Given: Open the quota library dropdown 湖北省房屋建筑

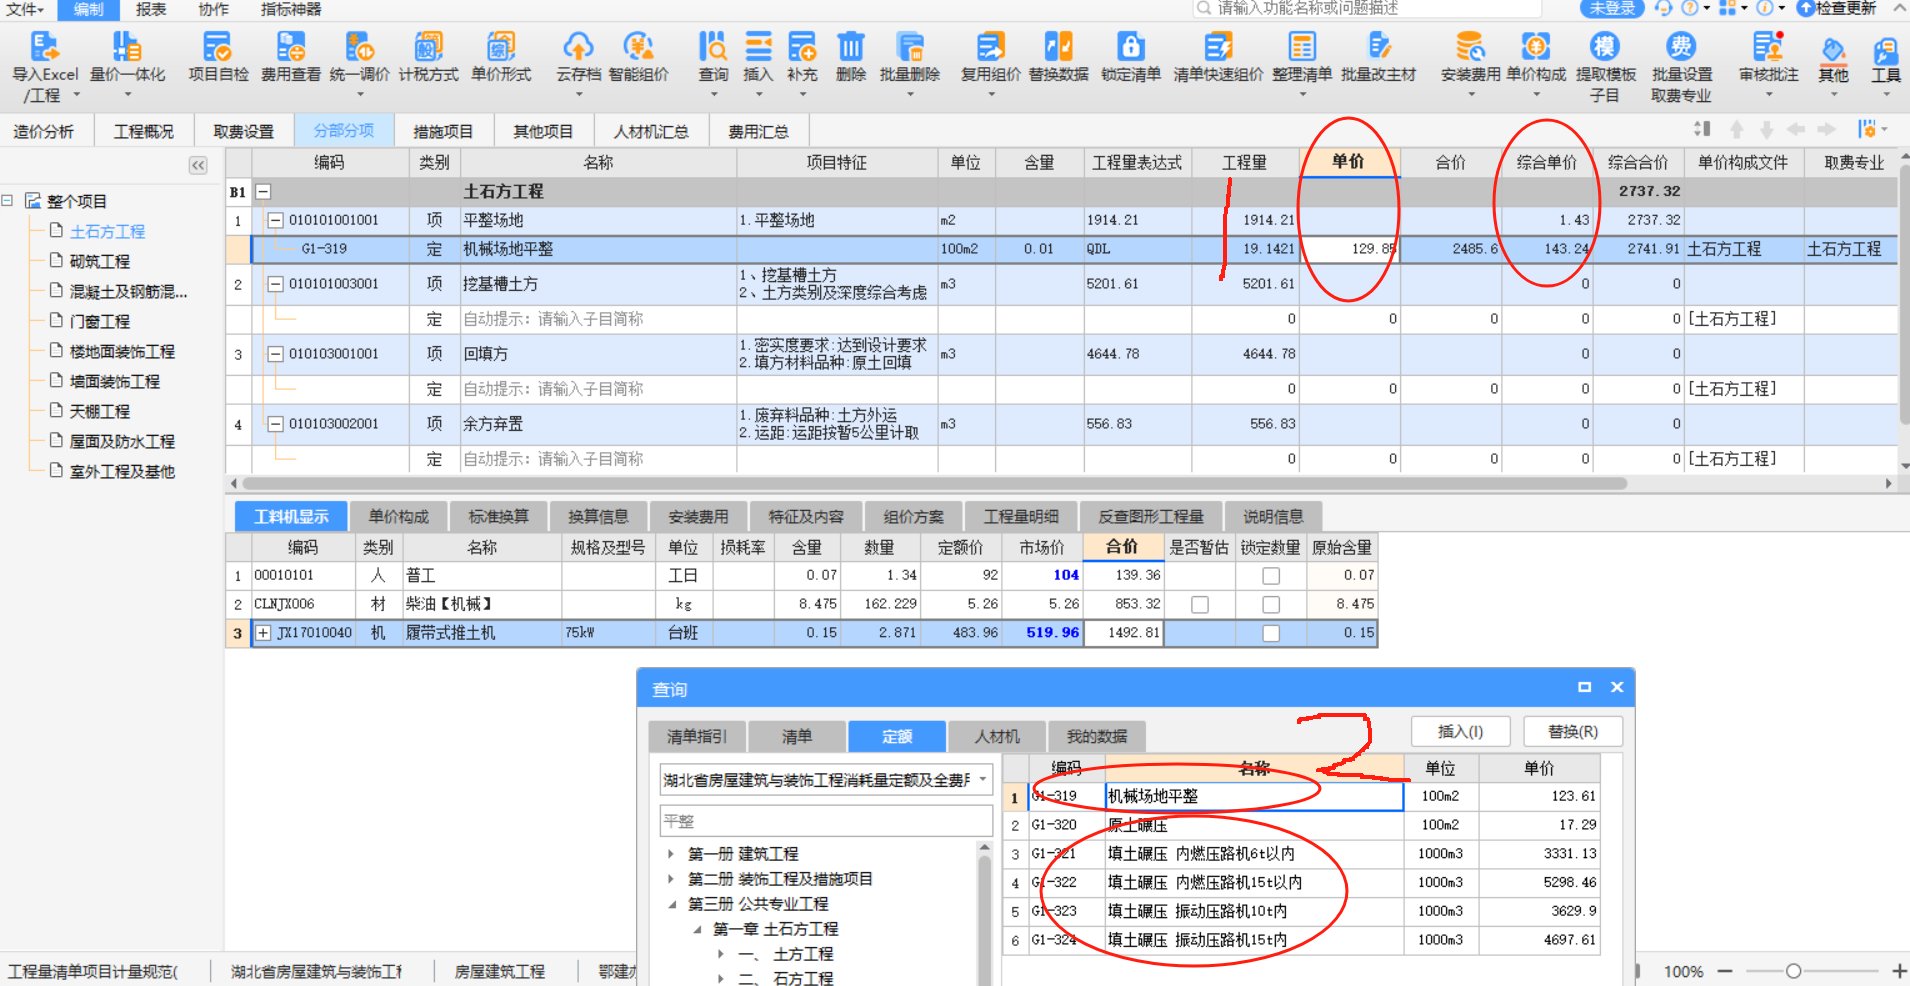Looking at the screenshot, I should (984, 780).
